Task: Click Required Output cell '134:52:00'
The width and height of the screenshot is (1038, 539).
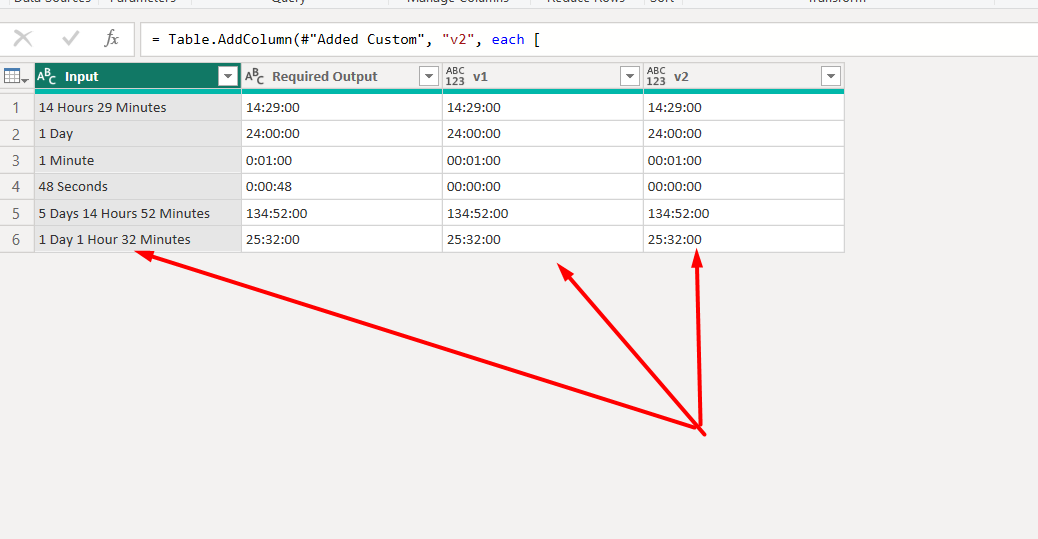Action: (342, 213)
